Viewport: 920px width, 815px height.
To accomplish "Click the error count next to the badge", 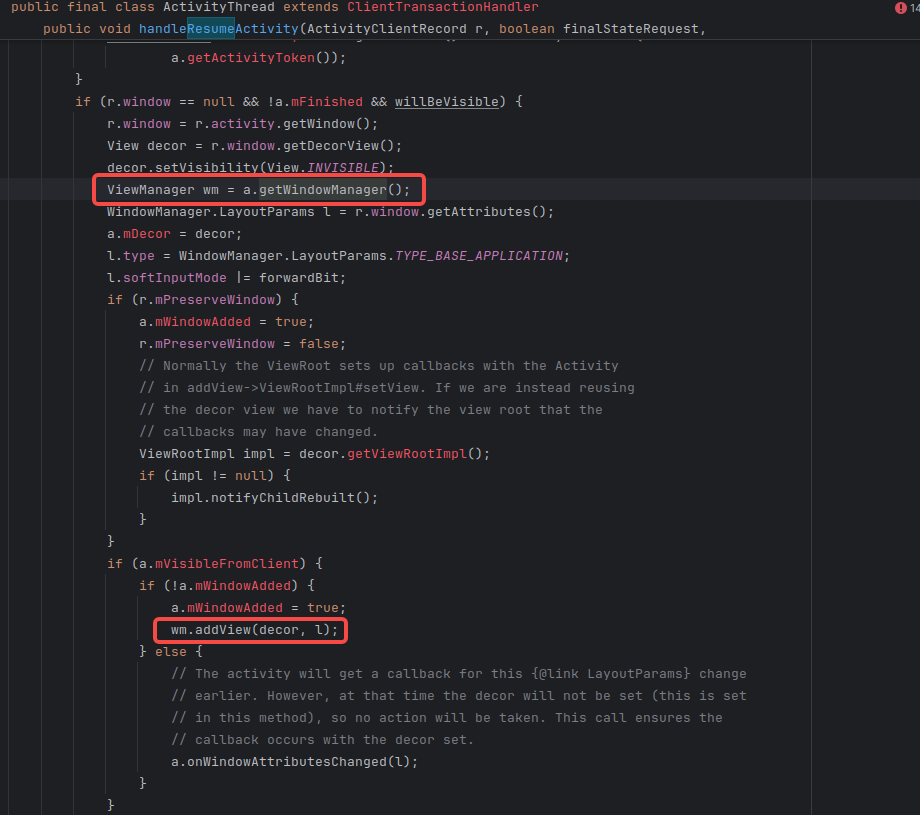I will point(913,8).
